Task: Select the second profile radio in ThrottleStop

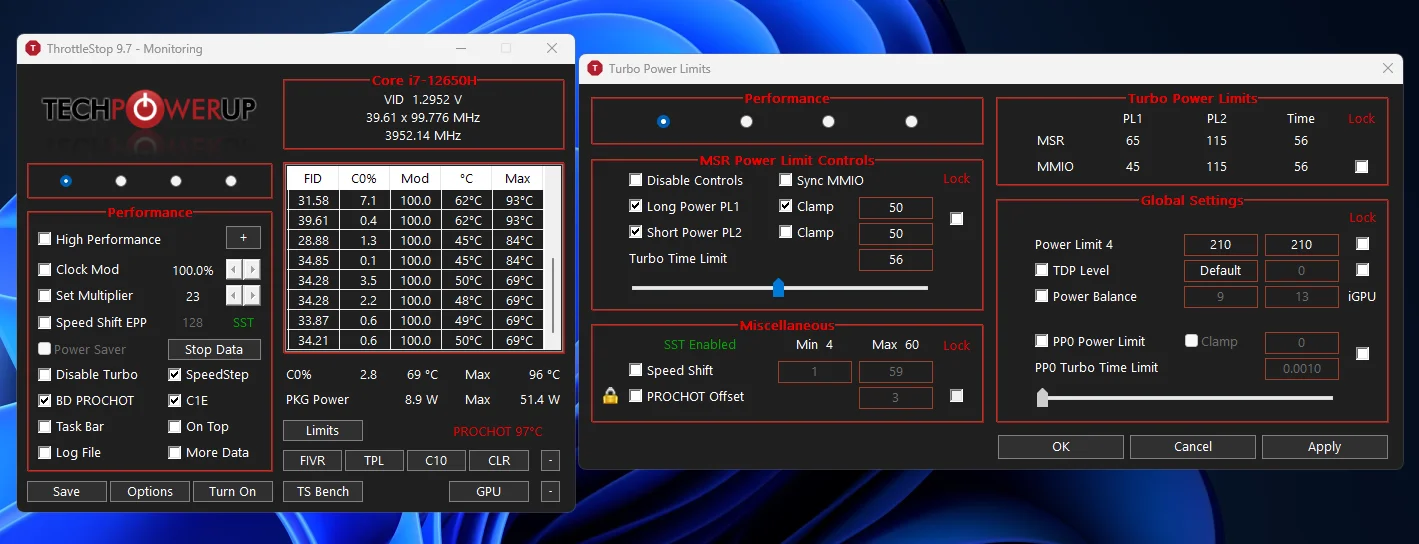Action: pos(121,181)
